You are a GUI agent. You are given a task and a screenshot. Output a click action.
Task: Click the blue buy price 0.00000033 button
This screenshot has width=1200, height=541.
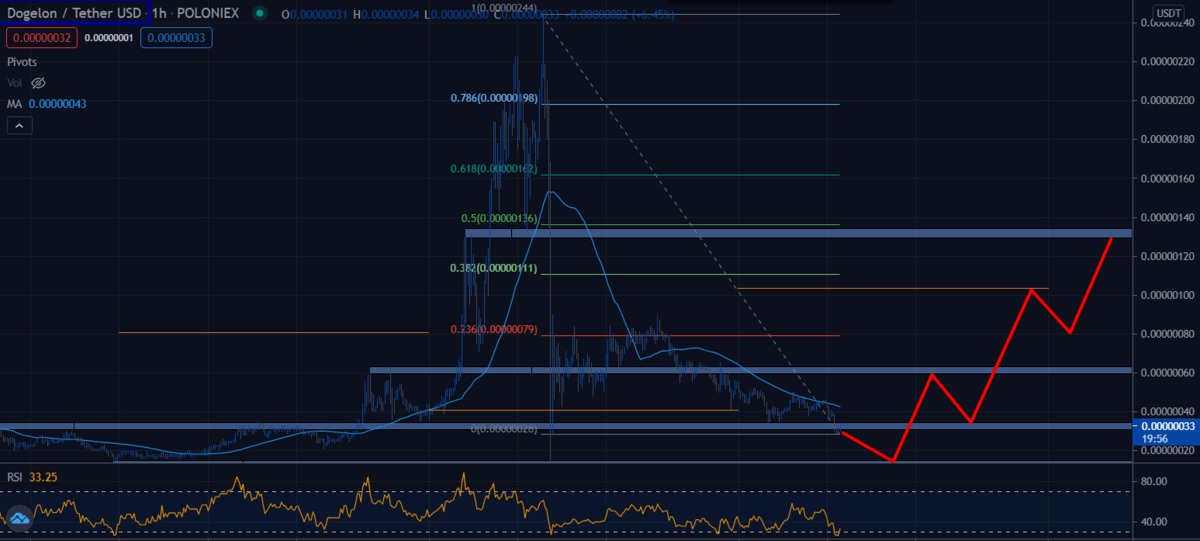point(176,38)
